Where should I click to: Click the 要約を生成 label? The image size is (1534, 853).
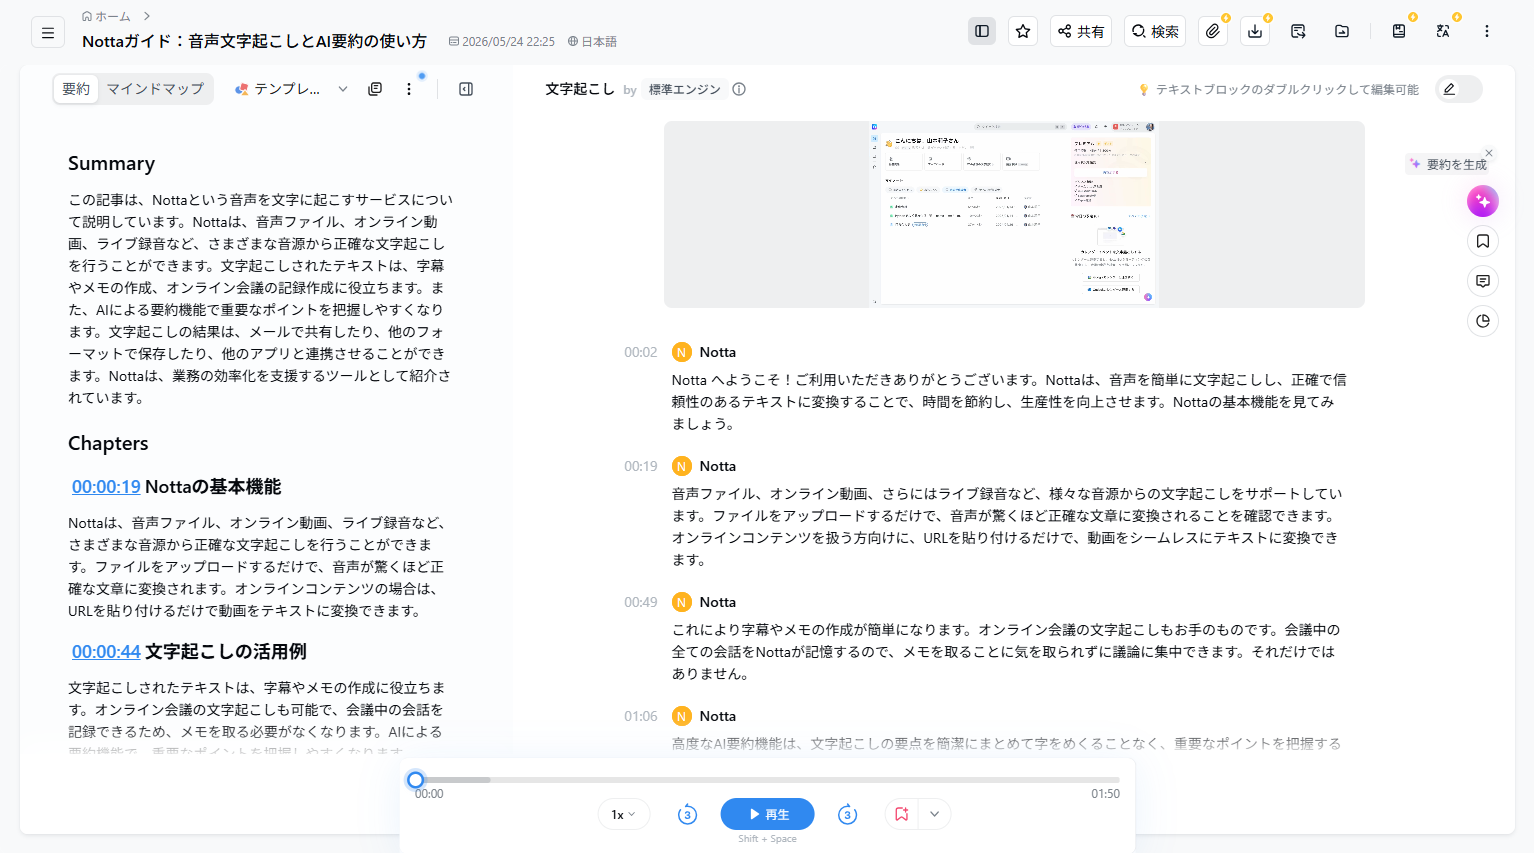pos(1456,164)
